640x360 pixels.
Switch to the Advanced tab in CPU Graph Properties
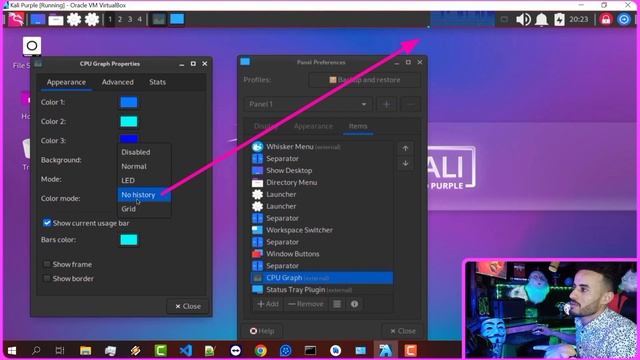pyautogui.click(x=118, y=82)
